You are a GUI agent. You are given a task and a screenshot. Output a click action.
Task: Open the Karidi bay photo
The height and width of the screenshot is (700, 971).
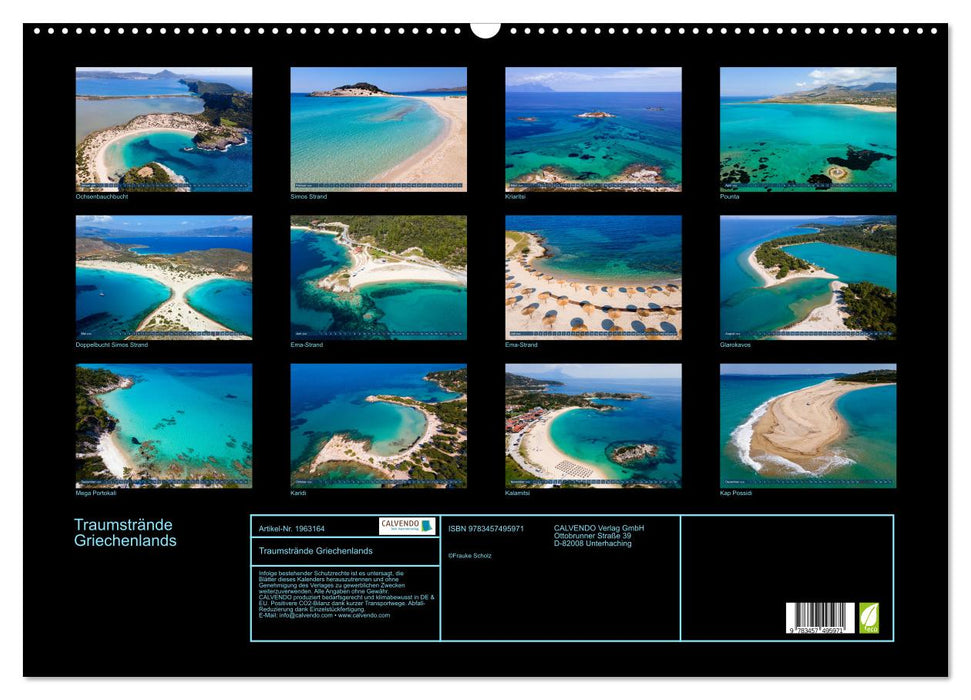(x=378, y=425)
